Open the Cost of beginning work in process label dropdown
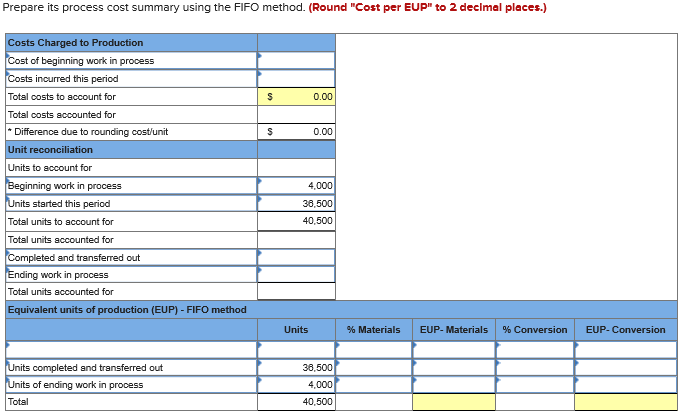Screen dimensions: 681x411 pyautogui.click(x=132, y=60)
